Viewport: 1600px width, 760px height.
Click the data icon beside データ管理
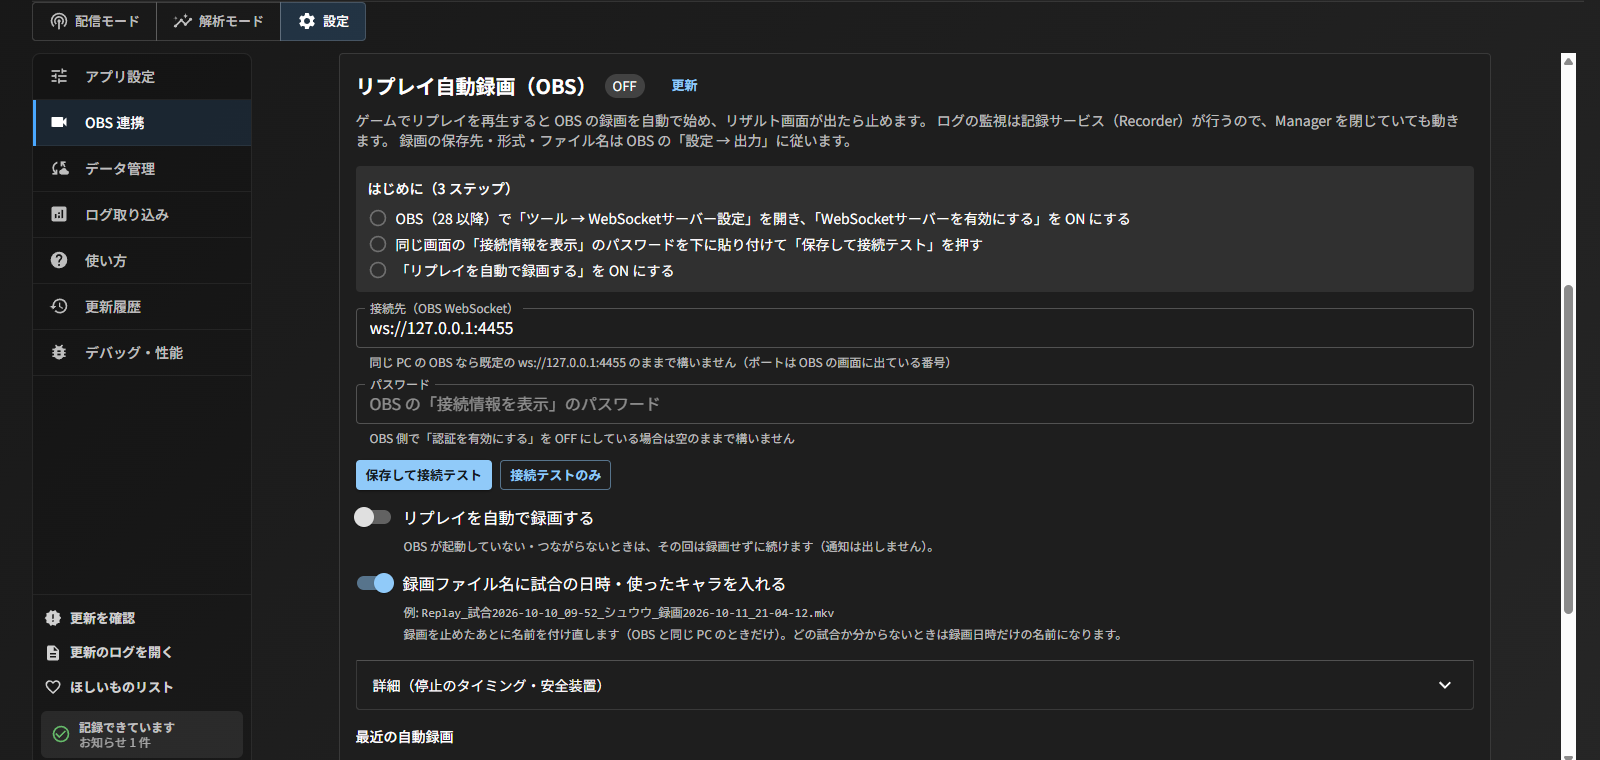(x=59, y=168)
